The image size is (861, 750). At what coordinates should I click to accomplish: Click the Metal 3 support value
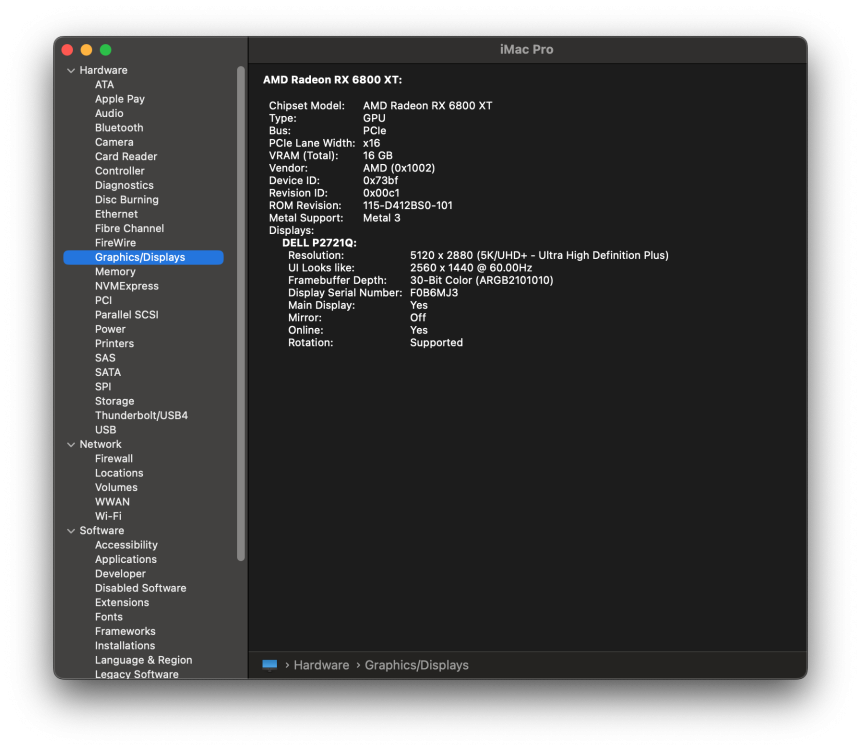(x=382, y=218)
